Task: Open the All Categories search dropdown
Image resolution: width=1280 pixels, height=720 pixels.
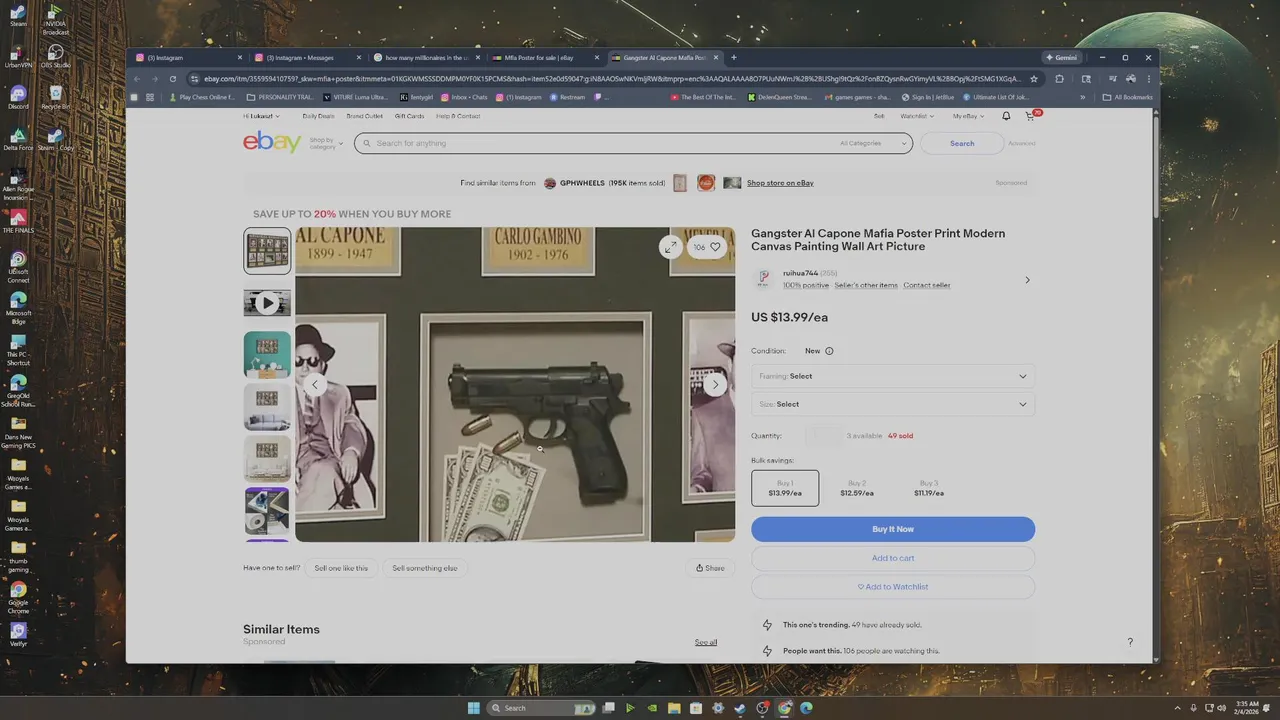Action: tap(873, 143)
